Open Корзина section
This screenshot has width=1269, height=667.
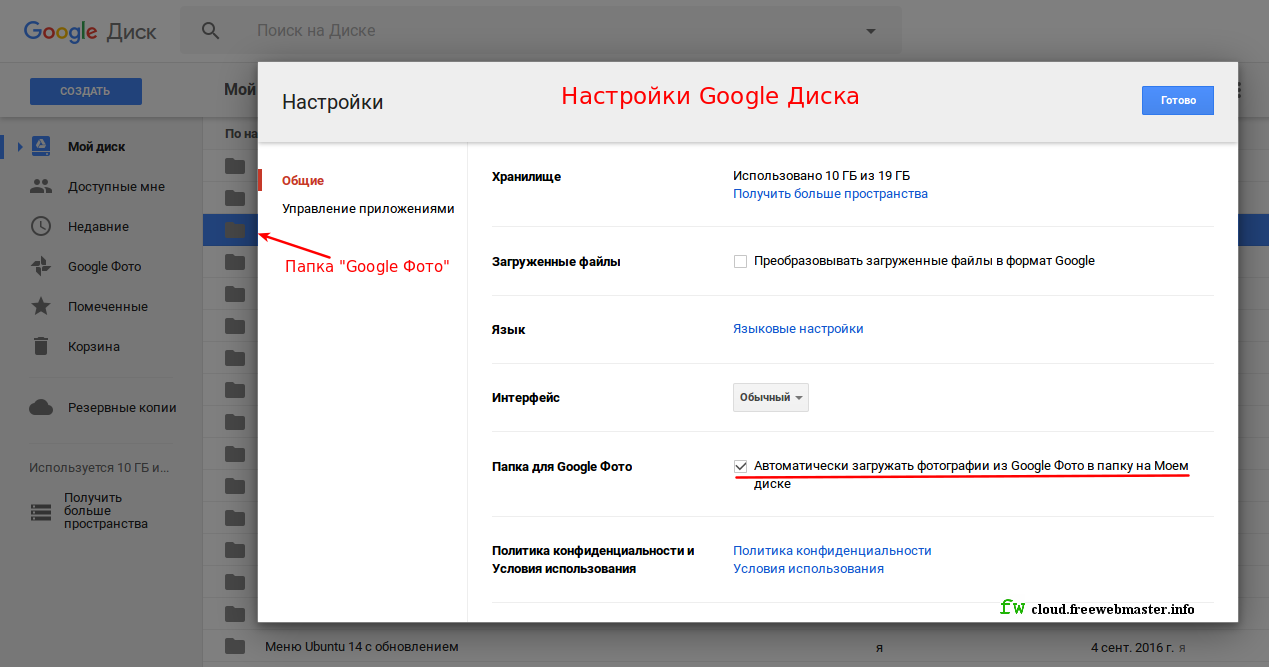coord(94,347)
